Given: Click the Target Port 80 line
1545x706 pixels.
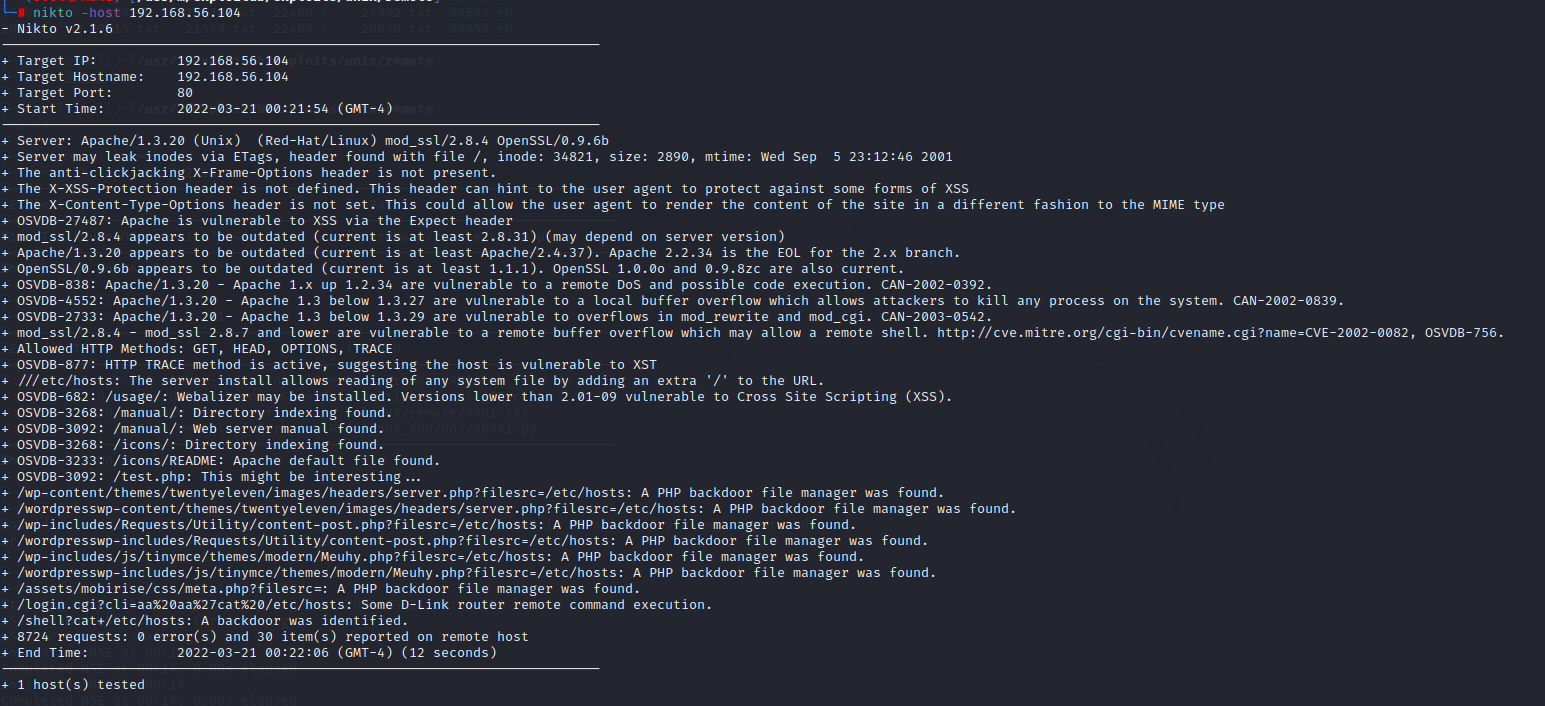Looking at the screenshot, I should (100, 93).
